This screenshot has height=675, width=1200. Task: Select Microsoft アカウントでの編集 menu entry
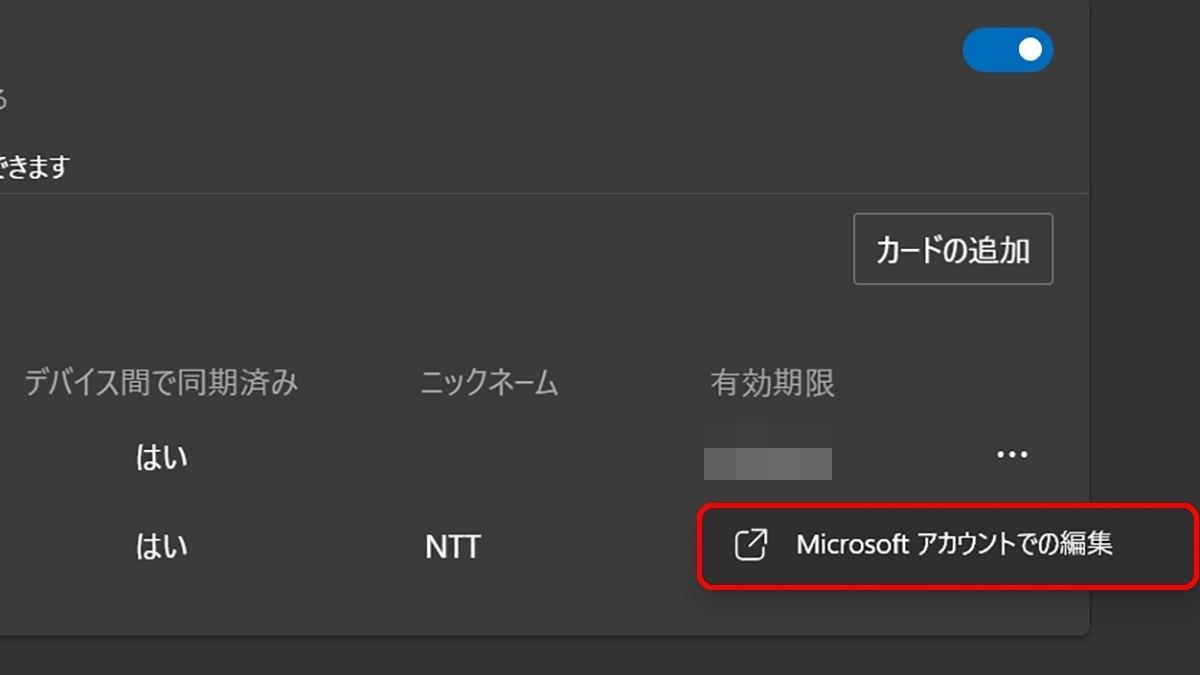(947, 545)
